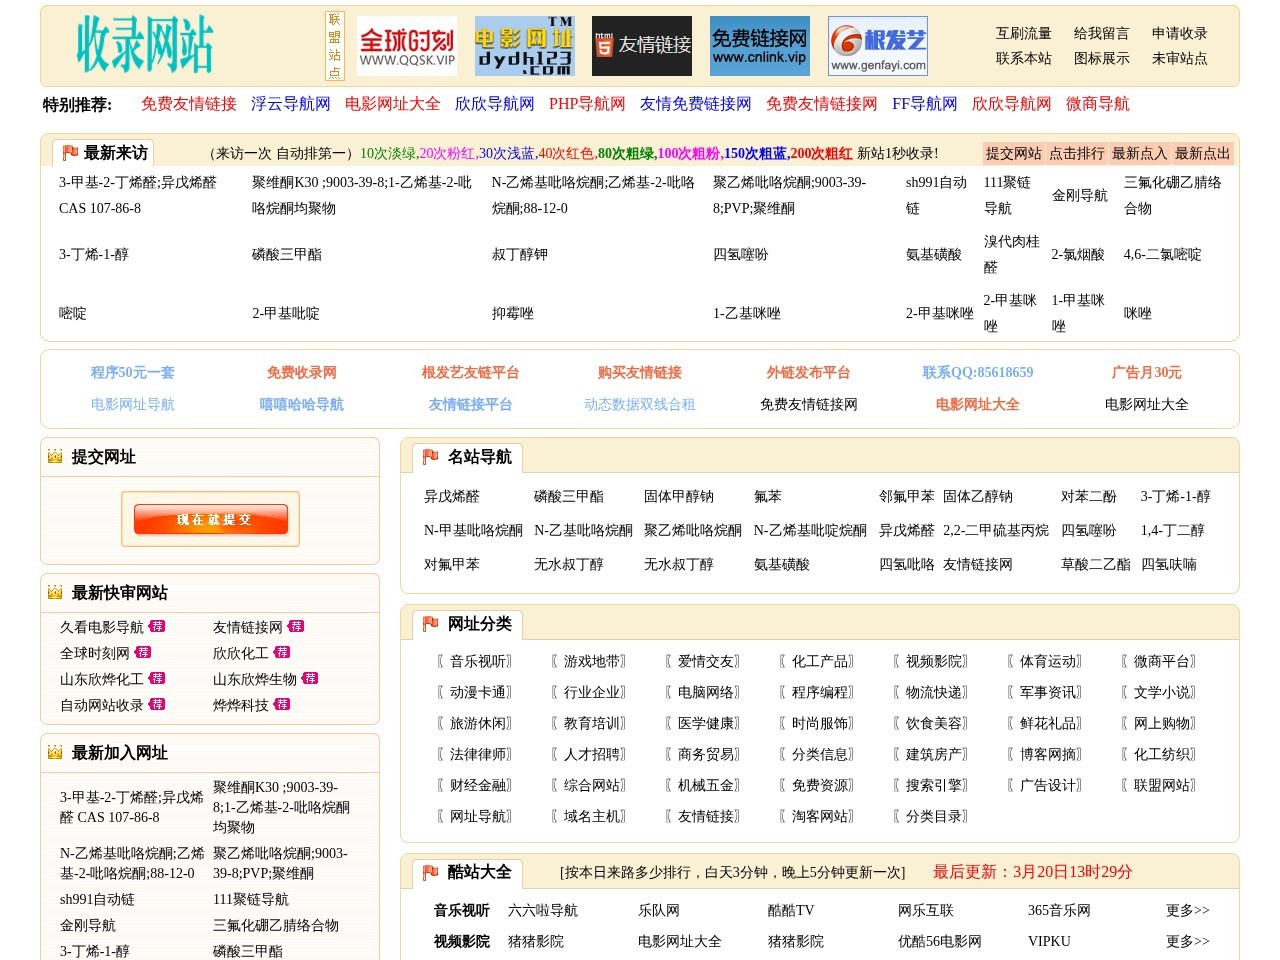
Task: Click the 收录网站 site logo
Action: click(145, 45)
